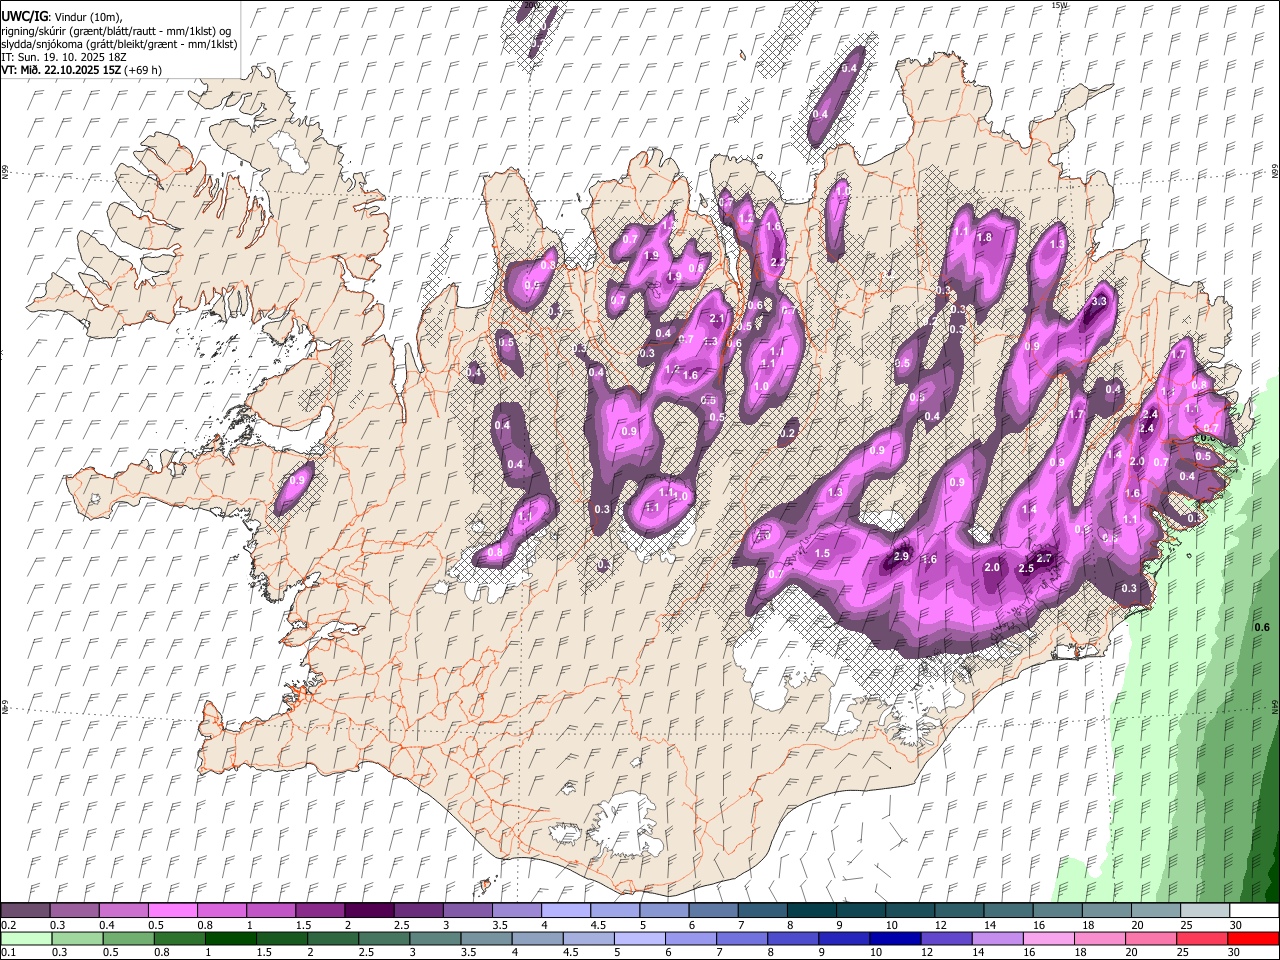
Task: Click the rain scale swatch labeled 2.5
Action: point(384,938)
